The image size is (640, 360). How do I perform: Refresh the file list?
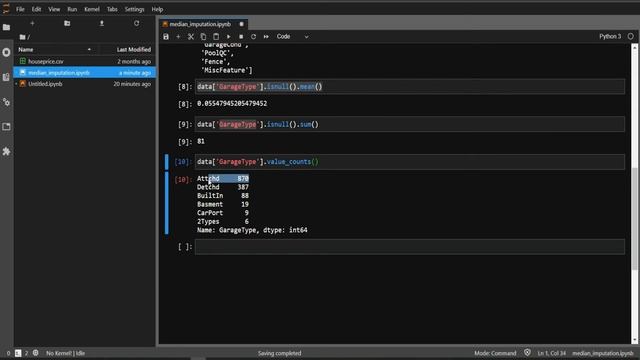point(136,24)
